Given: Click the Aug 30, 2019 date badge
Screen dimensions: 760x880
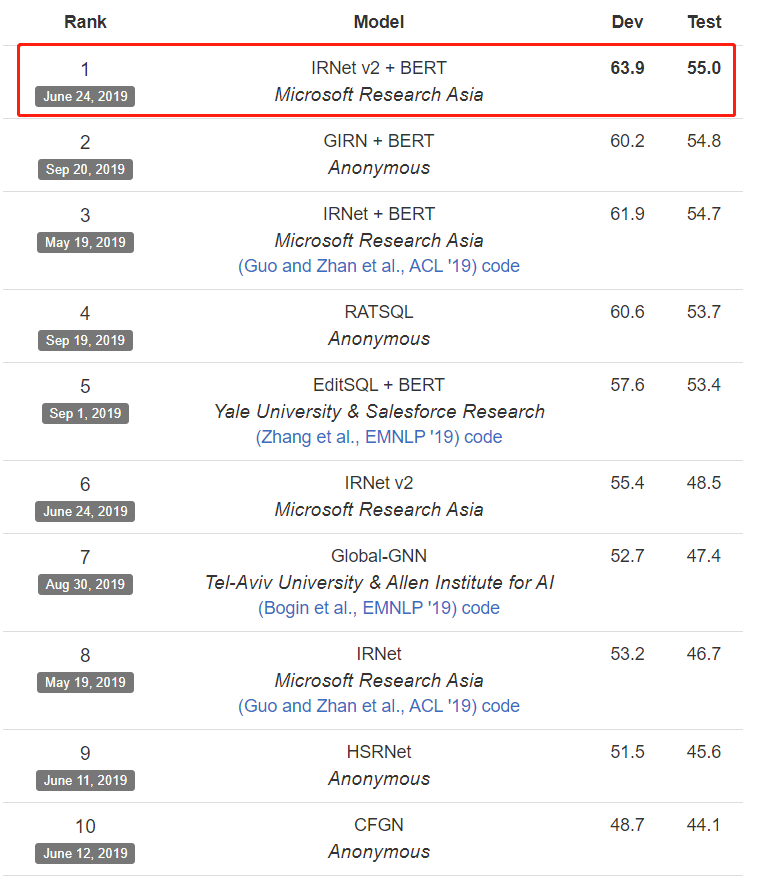Looking at the screenshot, I should 85,584.
